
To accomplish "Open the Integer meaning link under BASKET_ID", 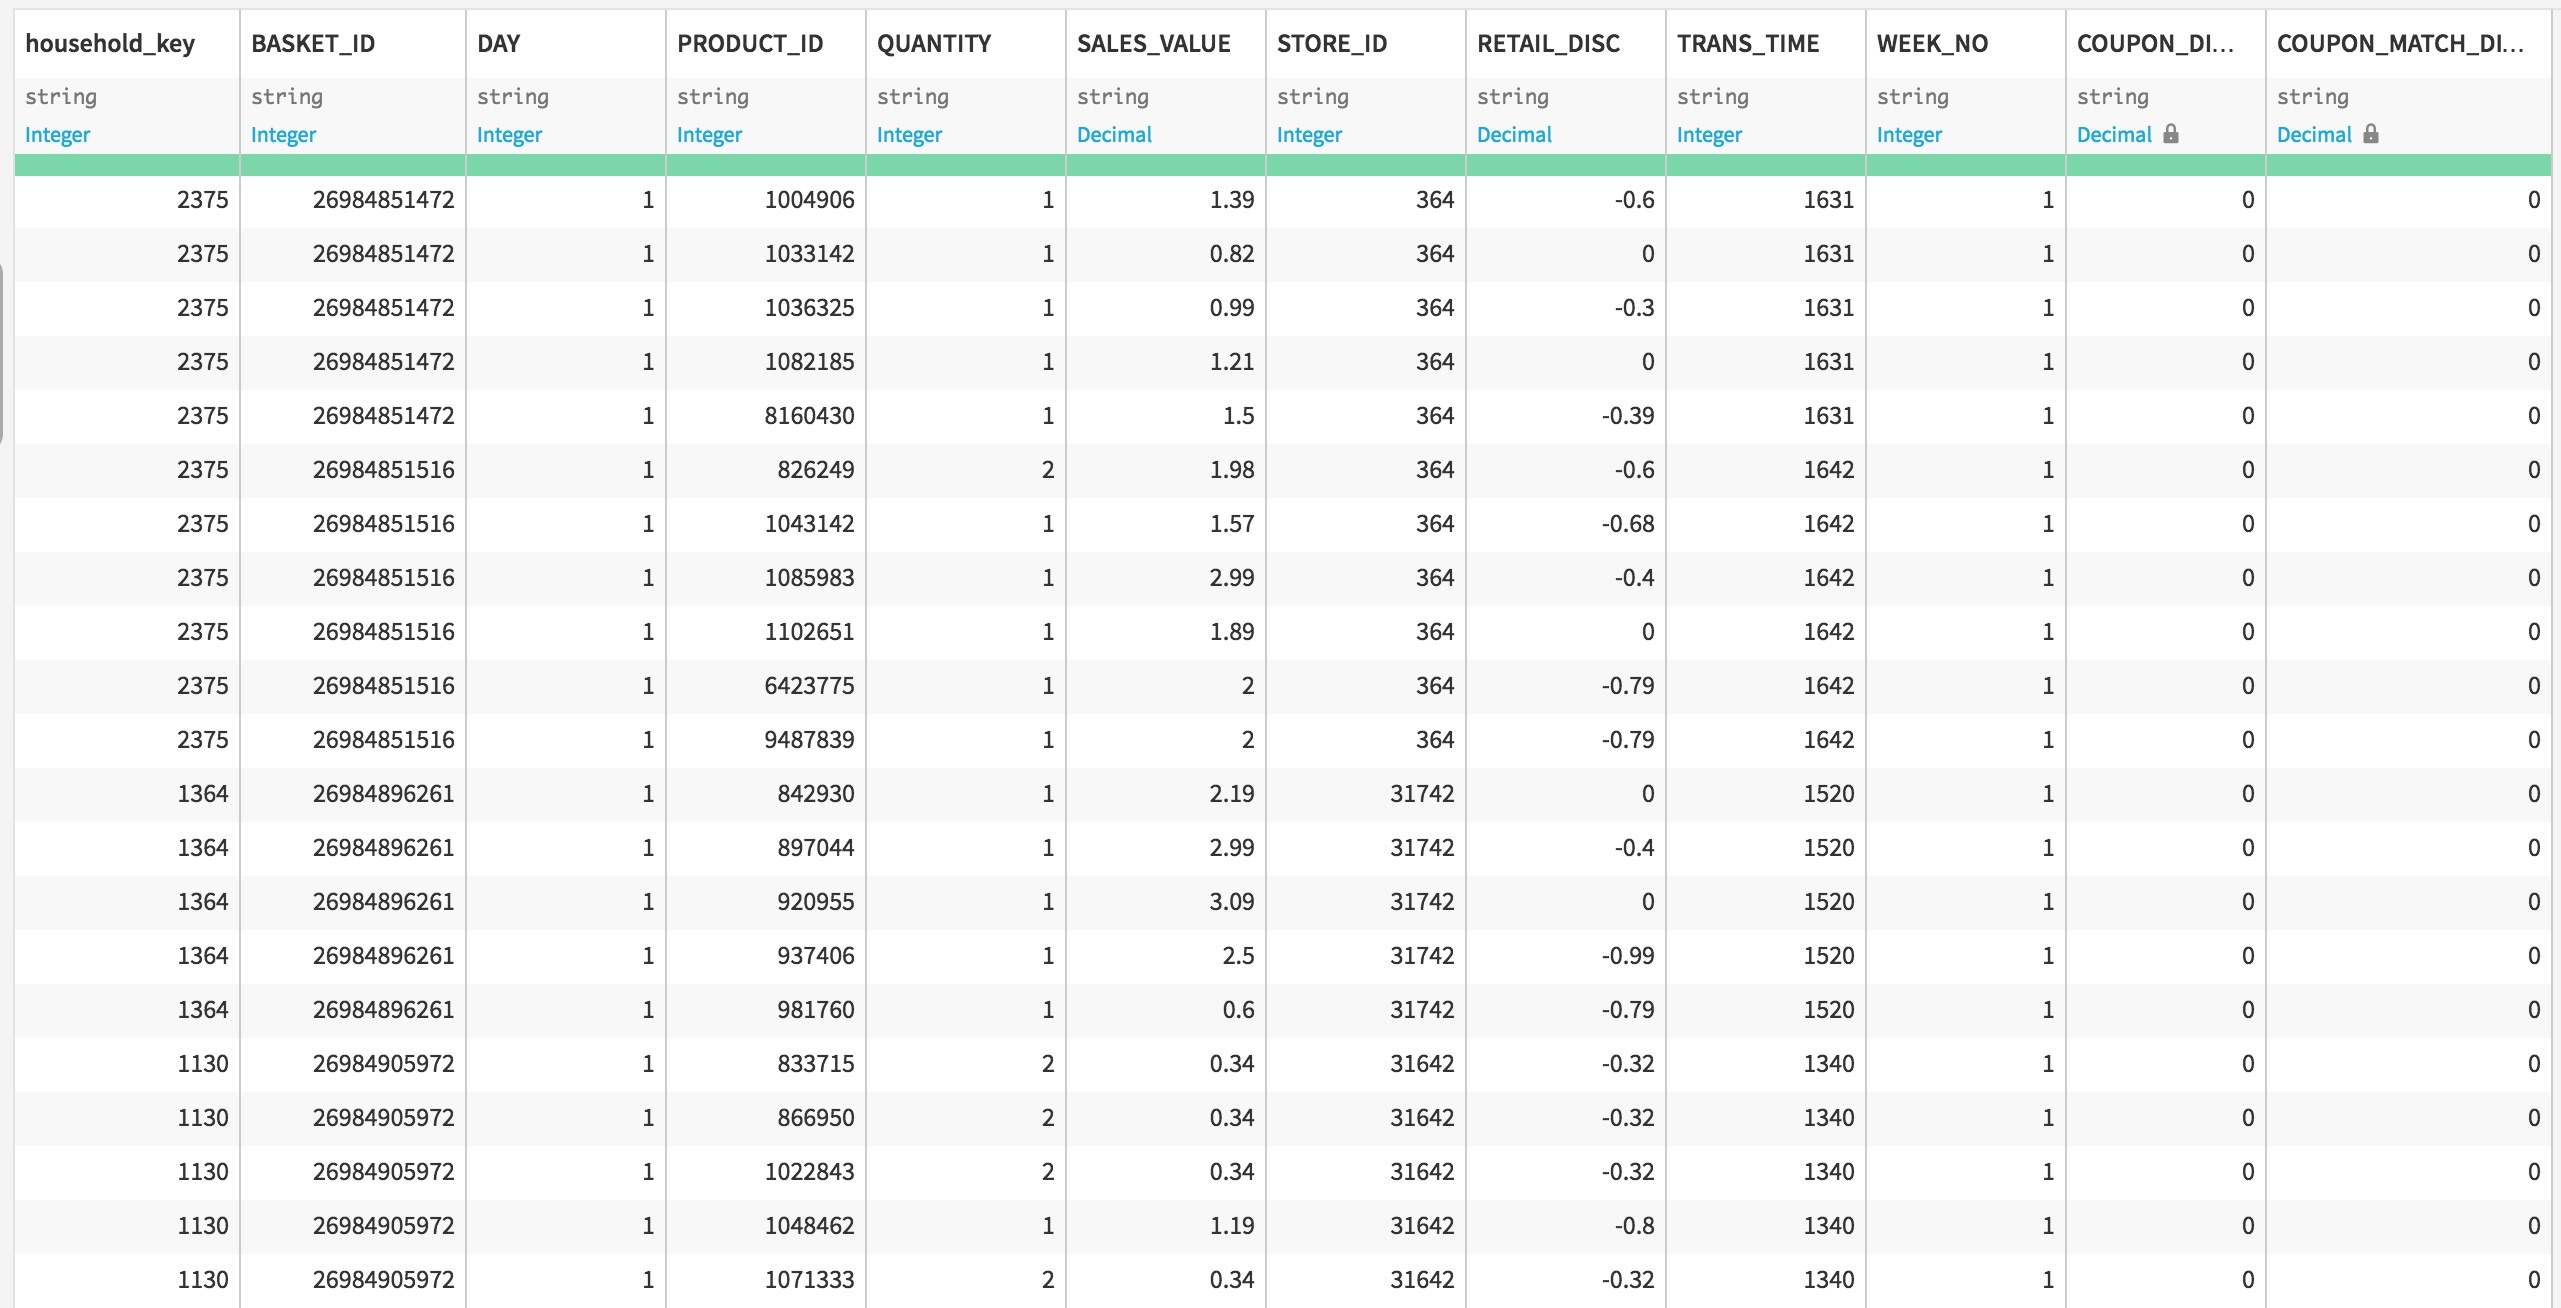I will click(x=283, y=135).
